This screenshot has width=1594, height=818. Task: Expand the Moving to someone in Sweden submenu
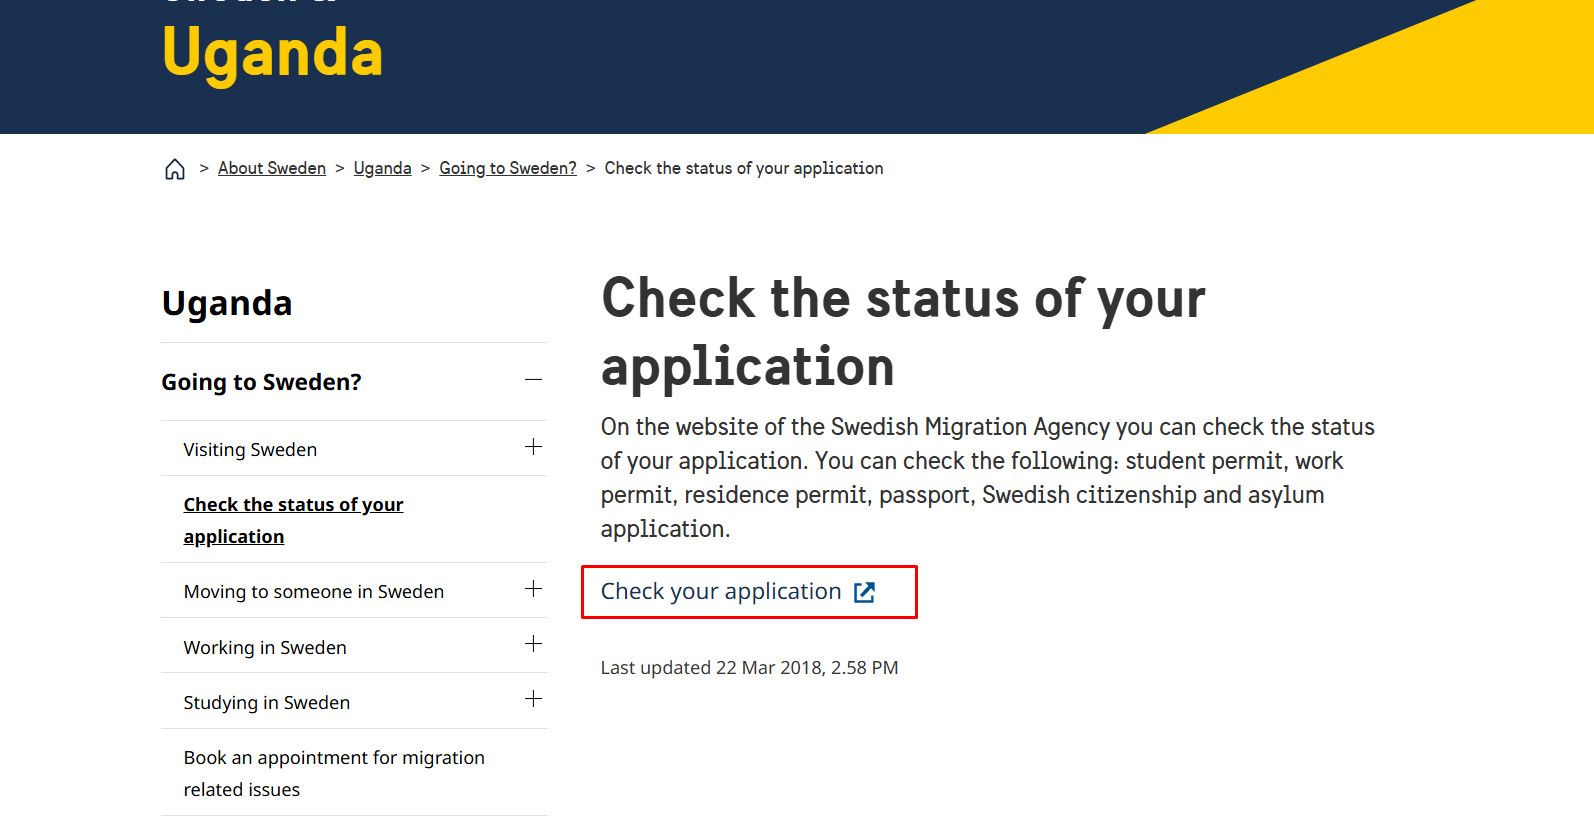click(x=533, y=589)
